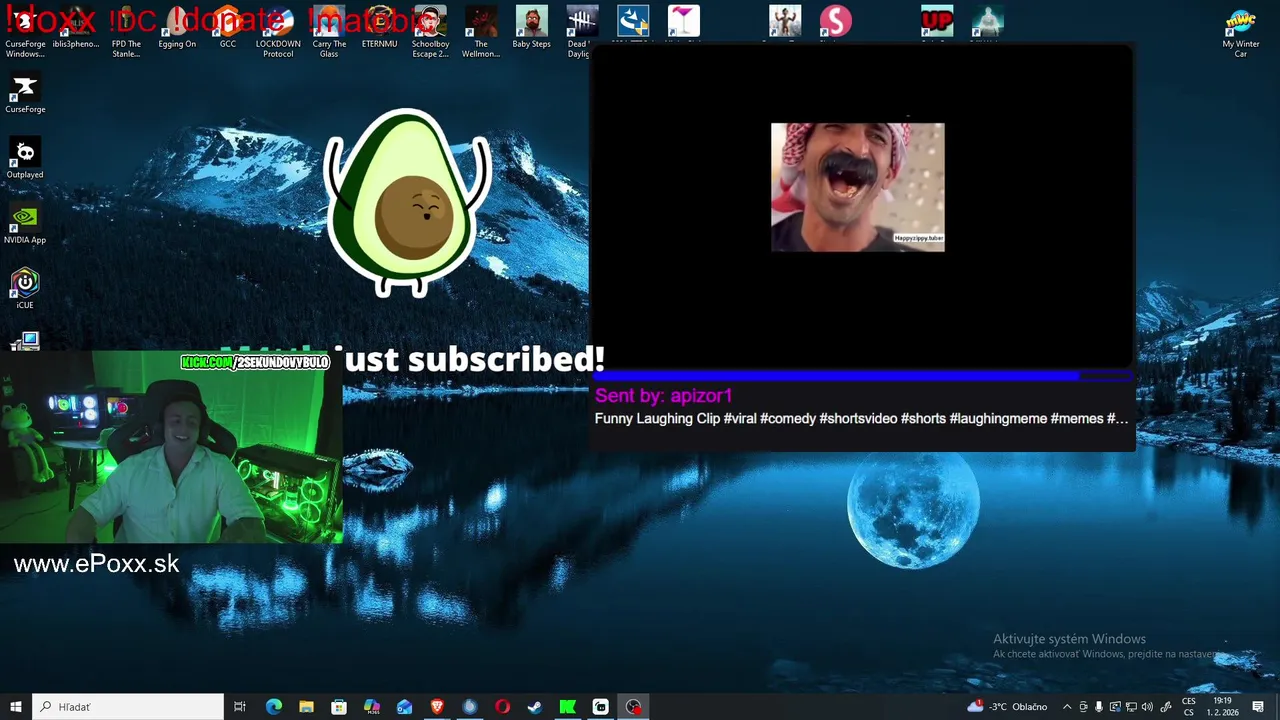This screenshot has height=720, width=1280.
Task: Click the Meet Now tray icon
Action: (x=1083, y=707)
